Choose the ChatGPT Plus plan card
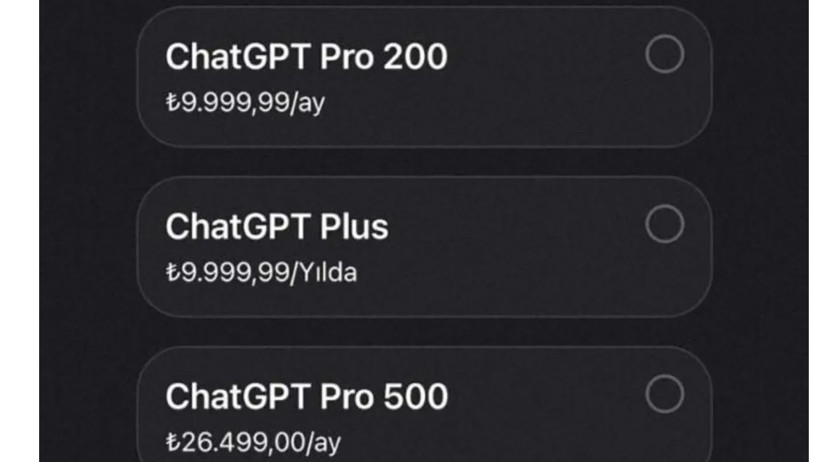The image size is (820, 462). [424, 247]
